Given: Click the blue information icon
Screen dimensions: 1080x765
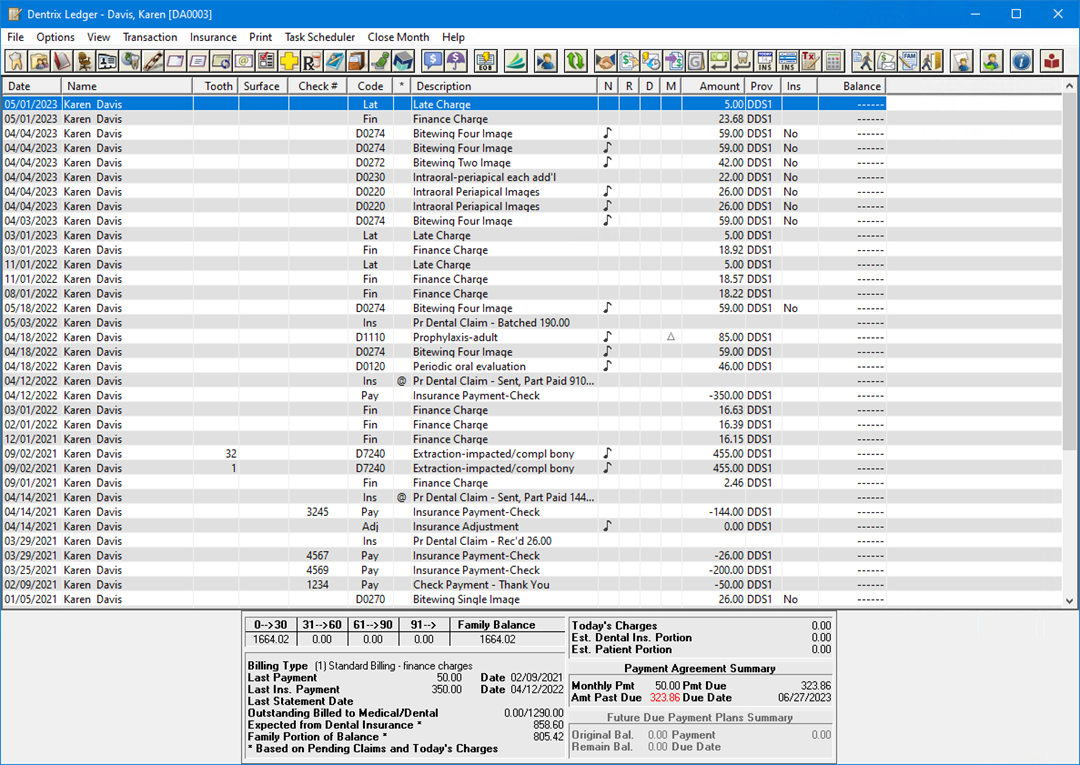Looking at the screenshot, I should [x=1021, y=61].
